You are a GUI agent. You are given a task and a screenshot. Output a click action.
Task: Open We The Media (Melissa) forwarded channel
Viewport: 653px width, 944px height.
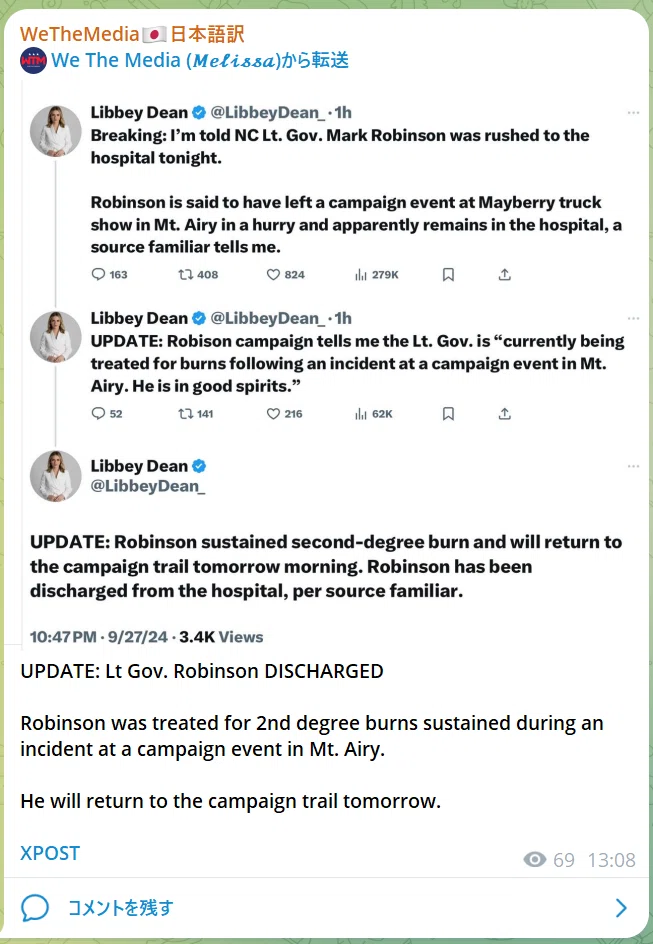[184, 60]
